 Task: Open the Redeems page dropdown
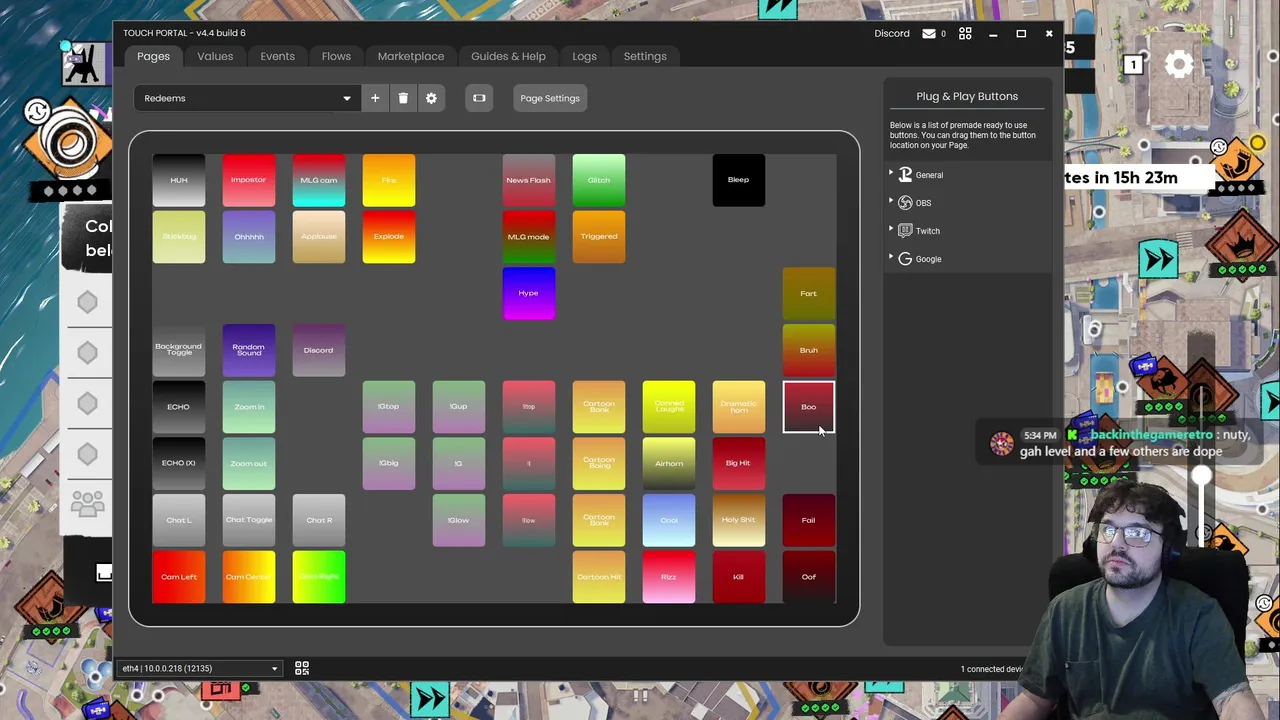247,98
